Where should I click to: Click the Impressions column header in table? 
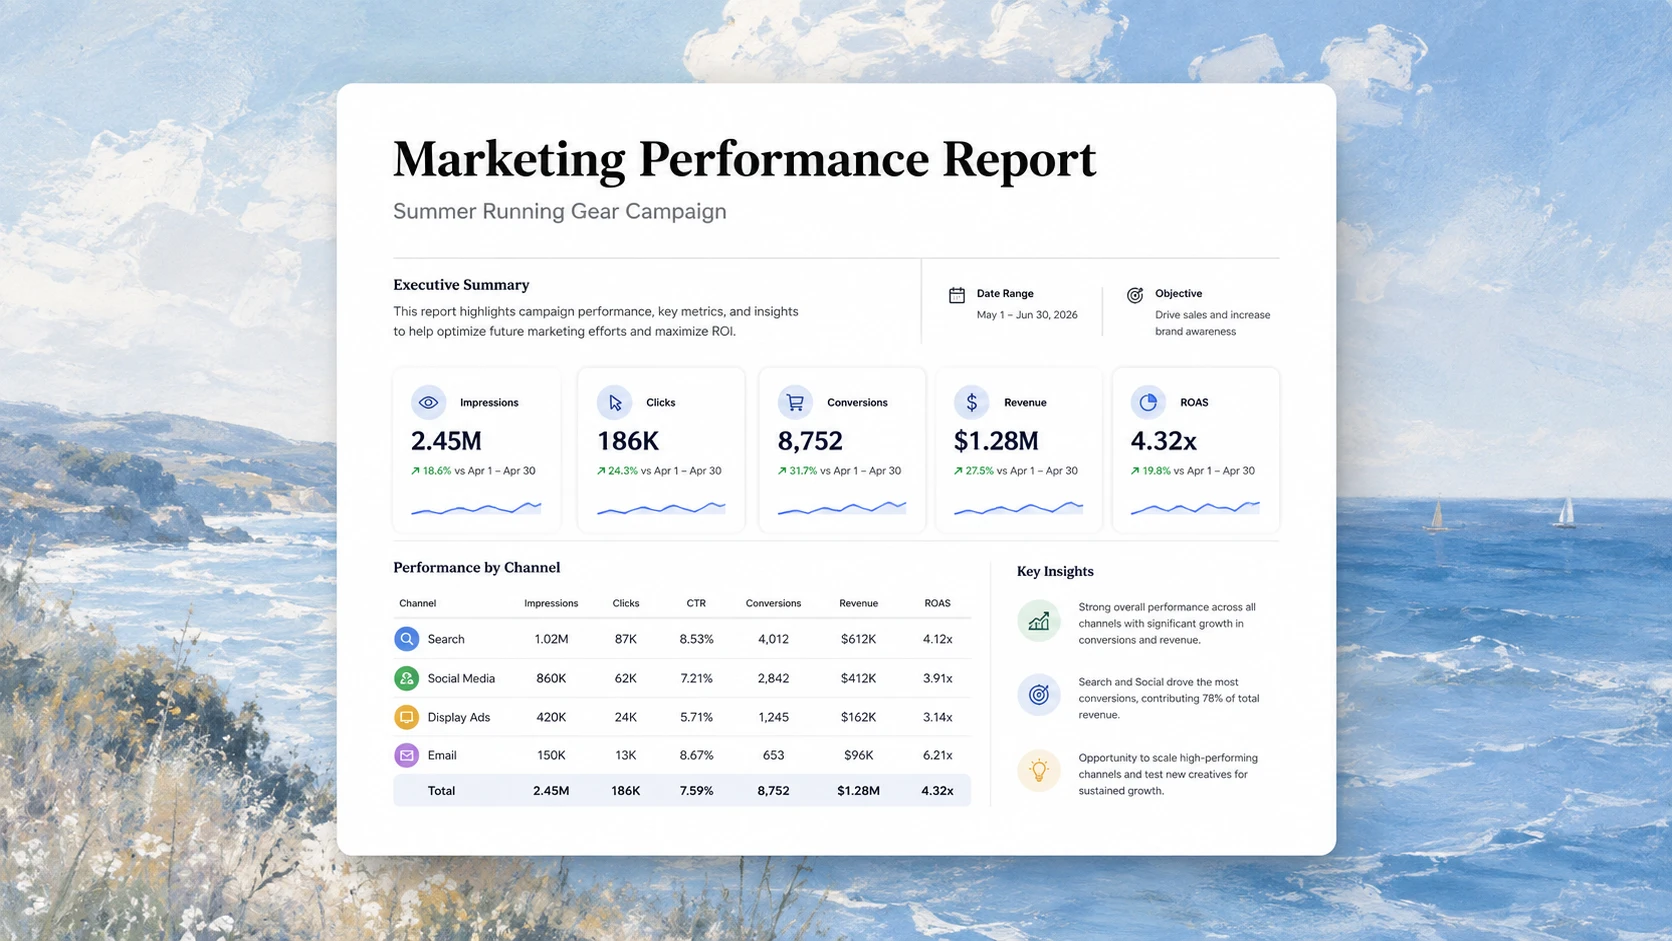point(551,603)
